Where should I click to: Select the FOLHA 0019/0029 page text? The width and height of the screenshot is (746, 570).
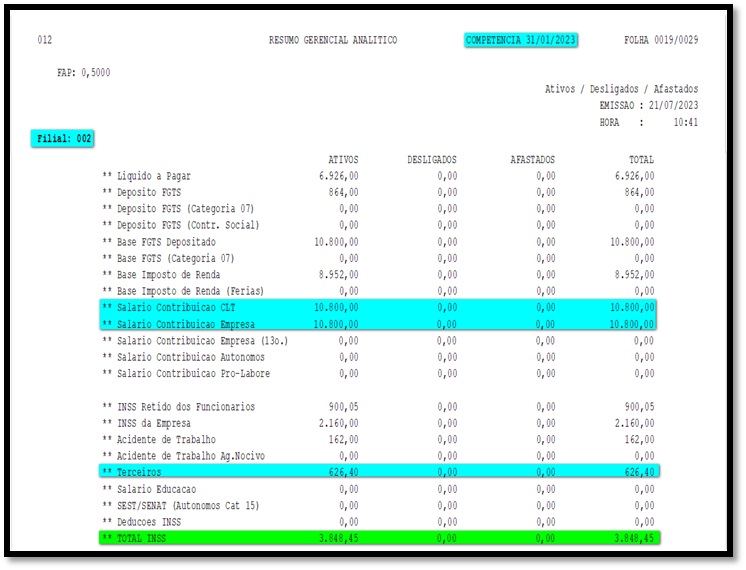pyautogui.click(x=661, y=40)
